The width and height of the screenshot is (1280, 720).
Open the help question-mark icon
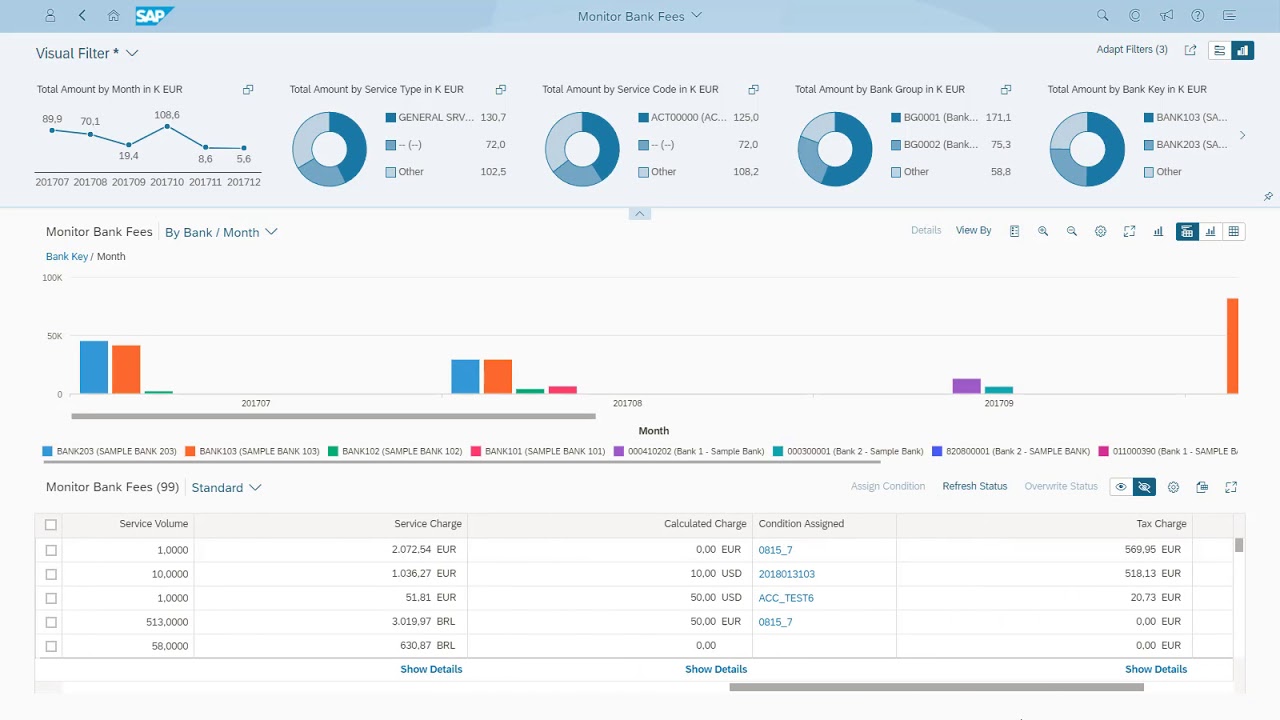(x=1198, y=16)
